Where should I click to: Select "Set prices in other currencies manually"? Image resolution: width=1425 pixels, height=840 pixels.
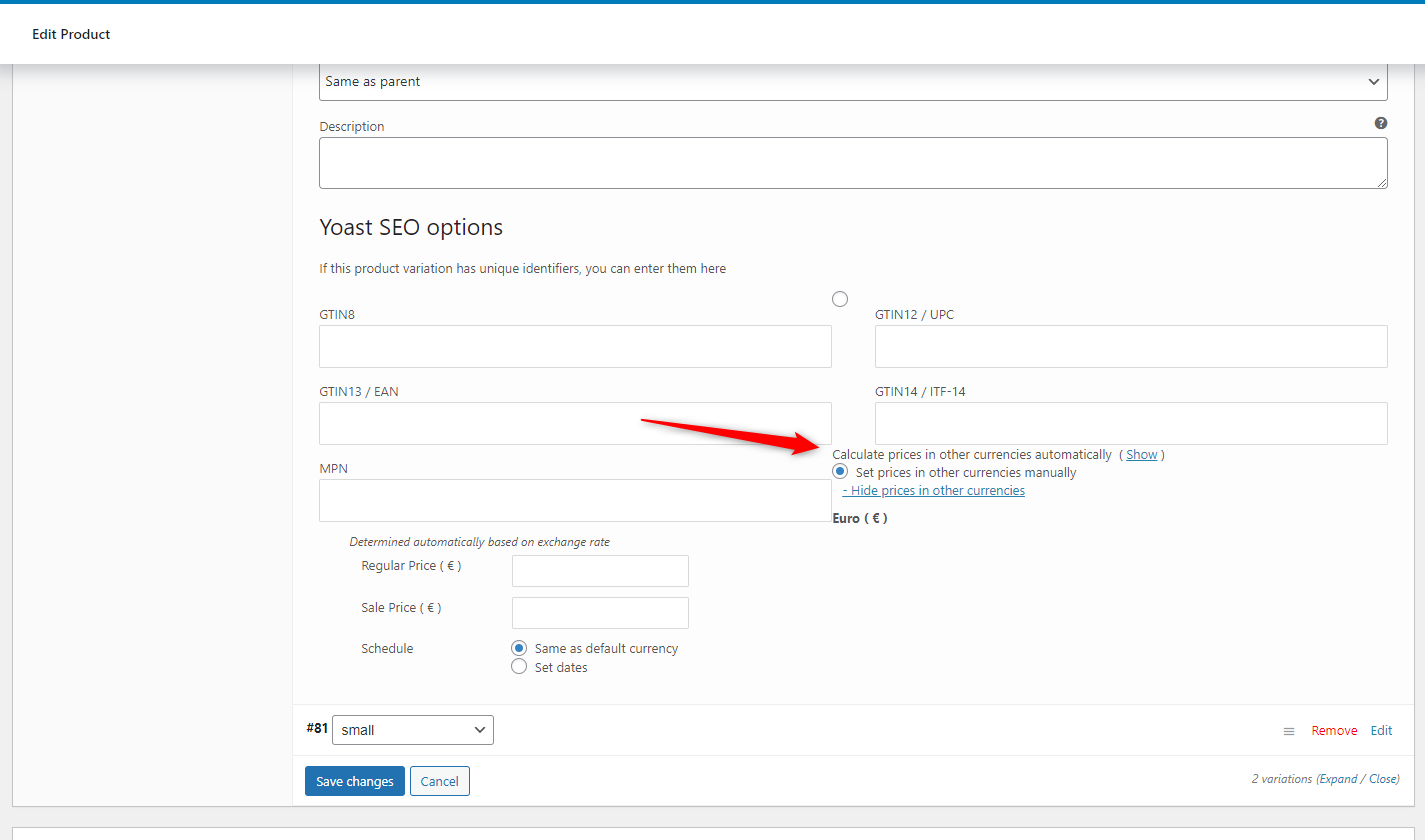840,472
